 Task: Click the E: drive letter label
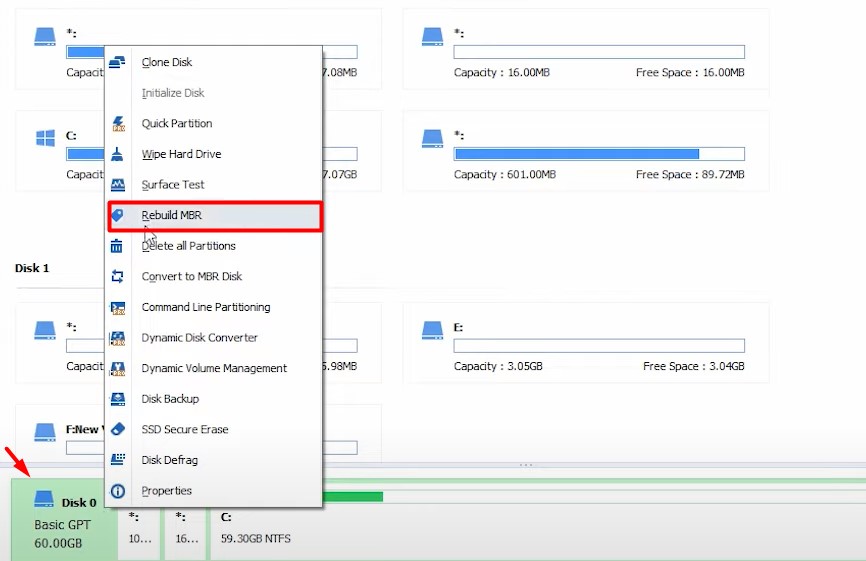click(x=458, y=327)
